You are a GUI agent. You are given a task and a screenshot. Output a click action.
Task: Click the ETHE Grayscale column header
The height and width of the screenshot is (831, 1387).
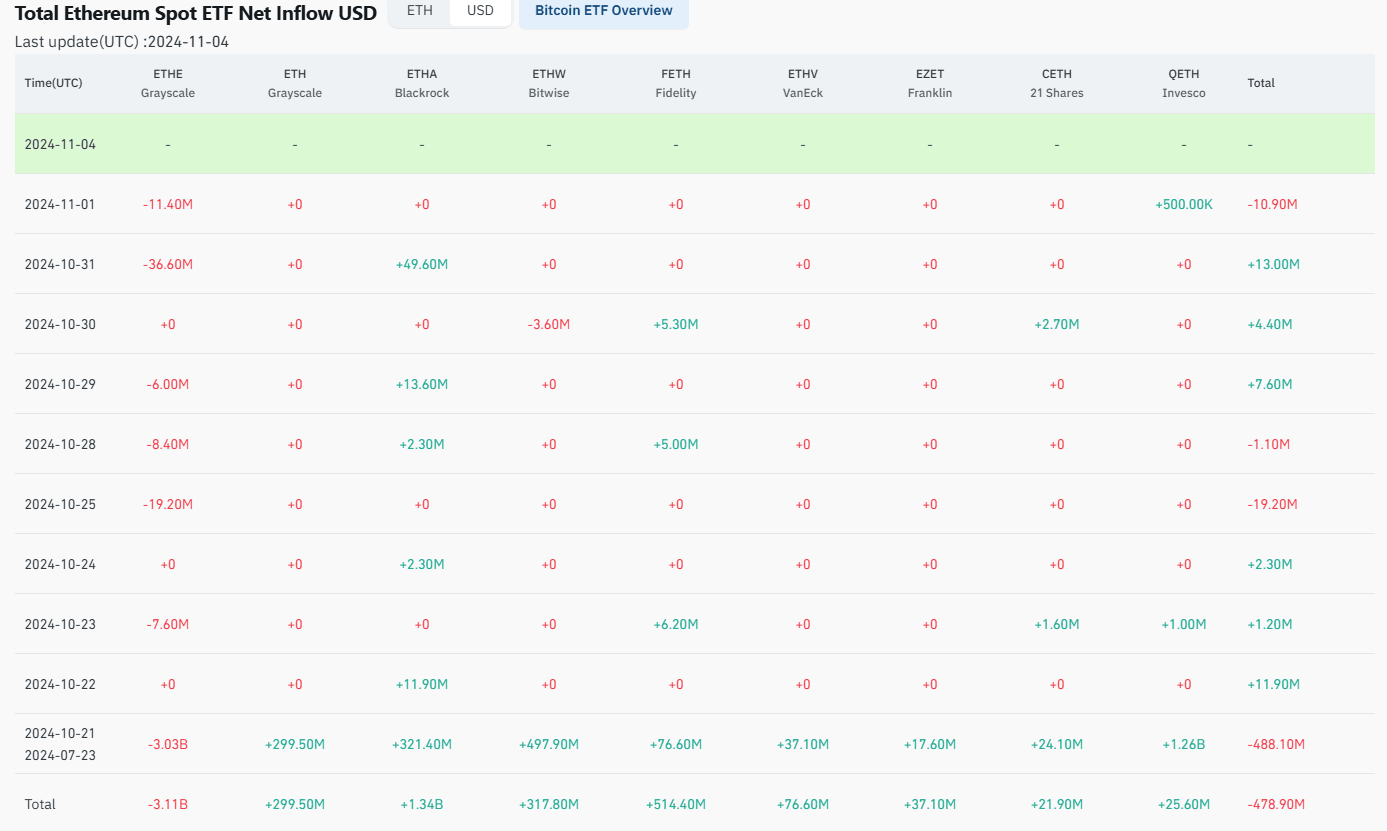pyautogui.click(x=167, y=83)
